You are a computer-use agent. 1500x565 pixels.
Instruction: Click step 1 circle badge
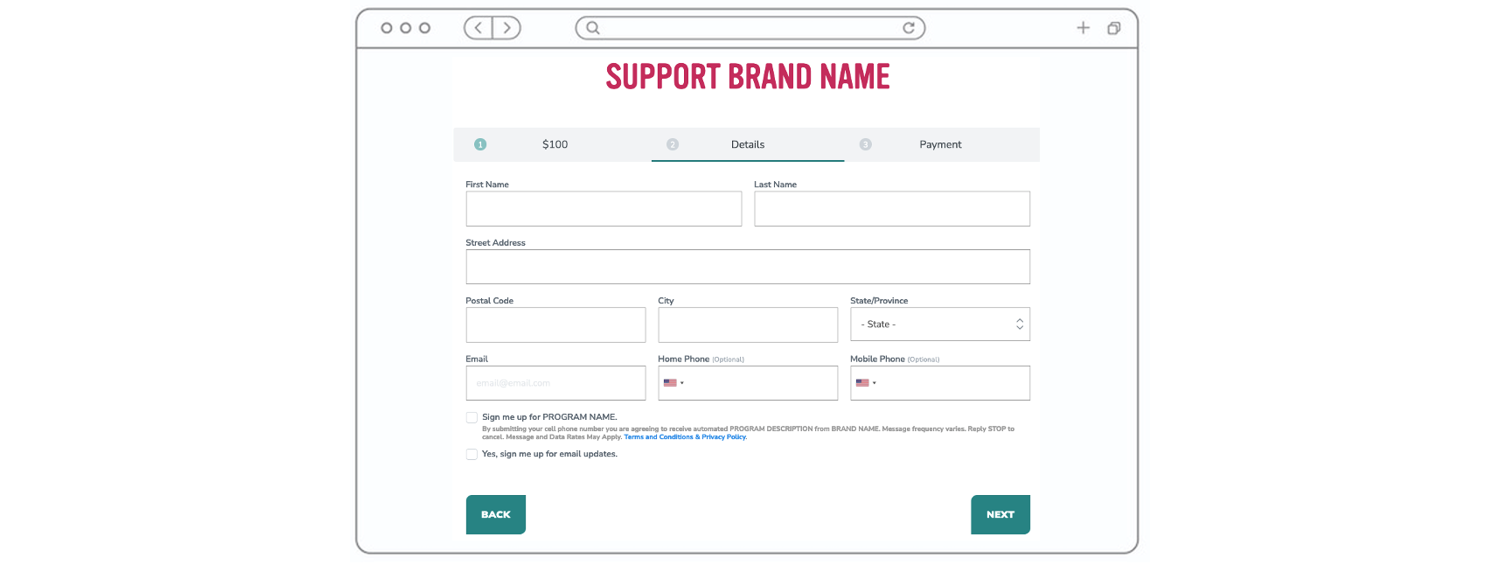[480, 144]
